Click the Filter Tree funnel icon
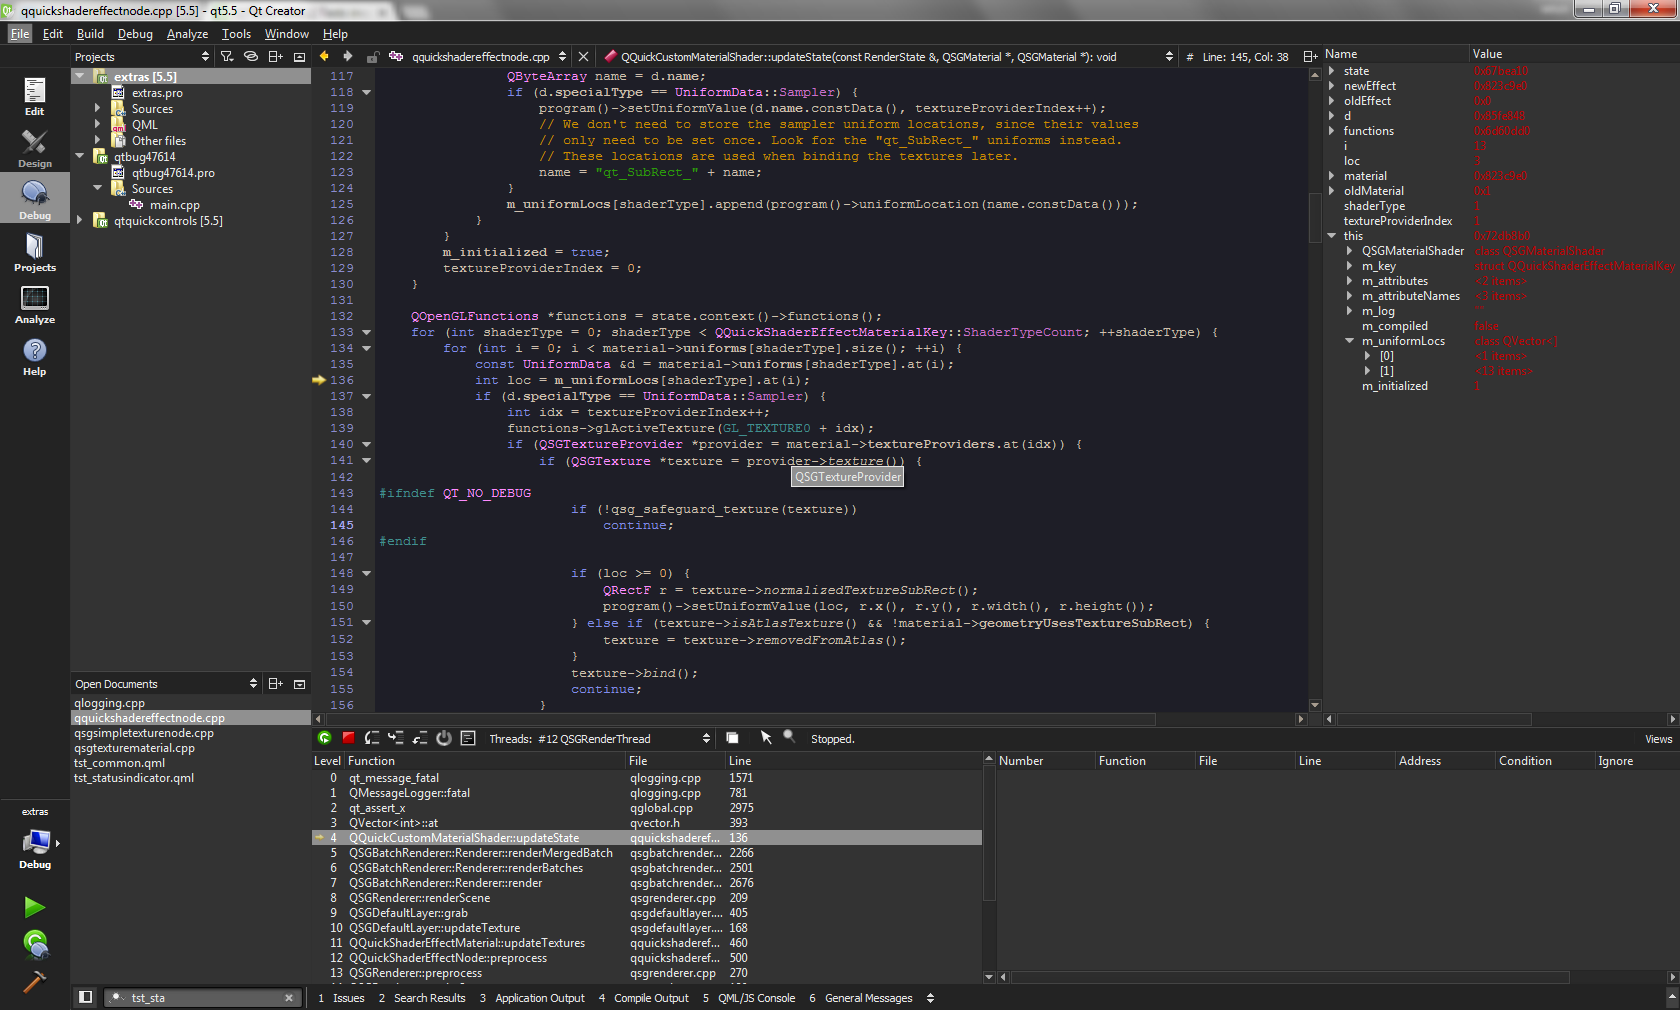 227,57
